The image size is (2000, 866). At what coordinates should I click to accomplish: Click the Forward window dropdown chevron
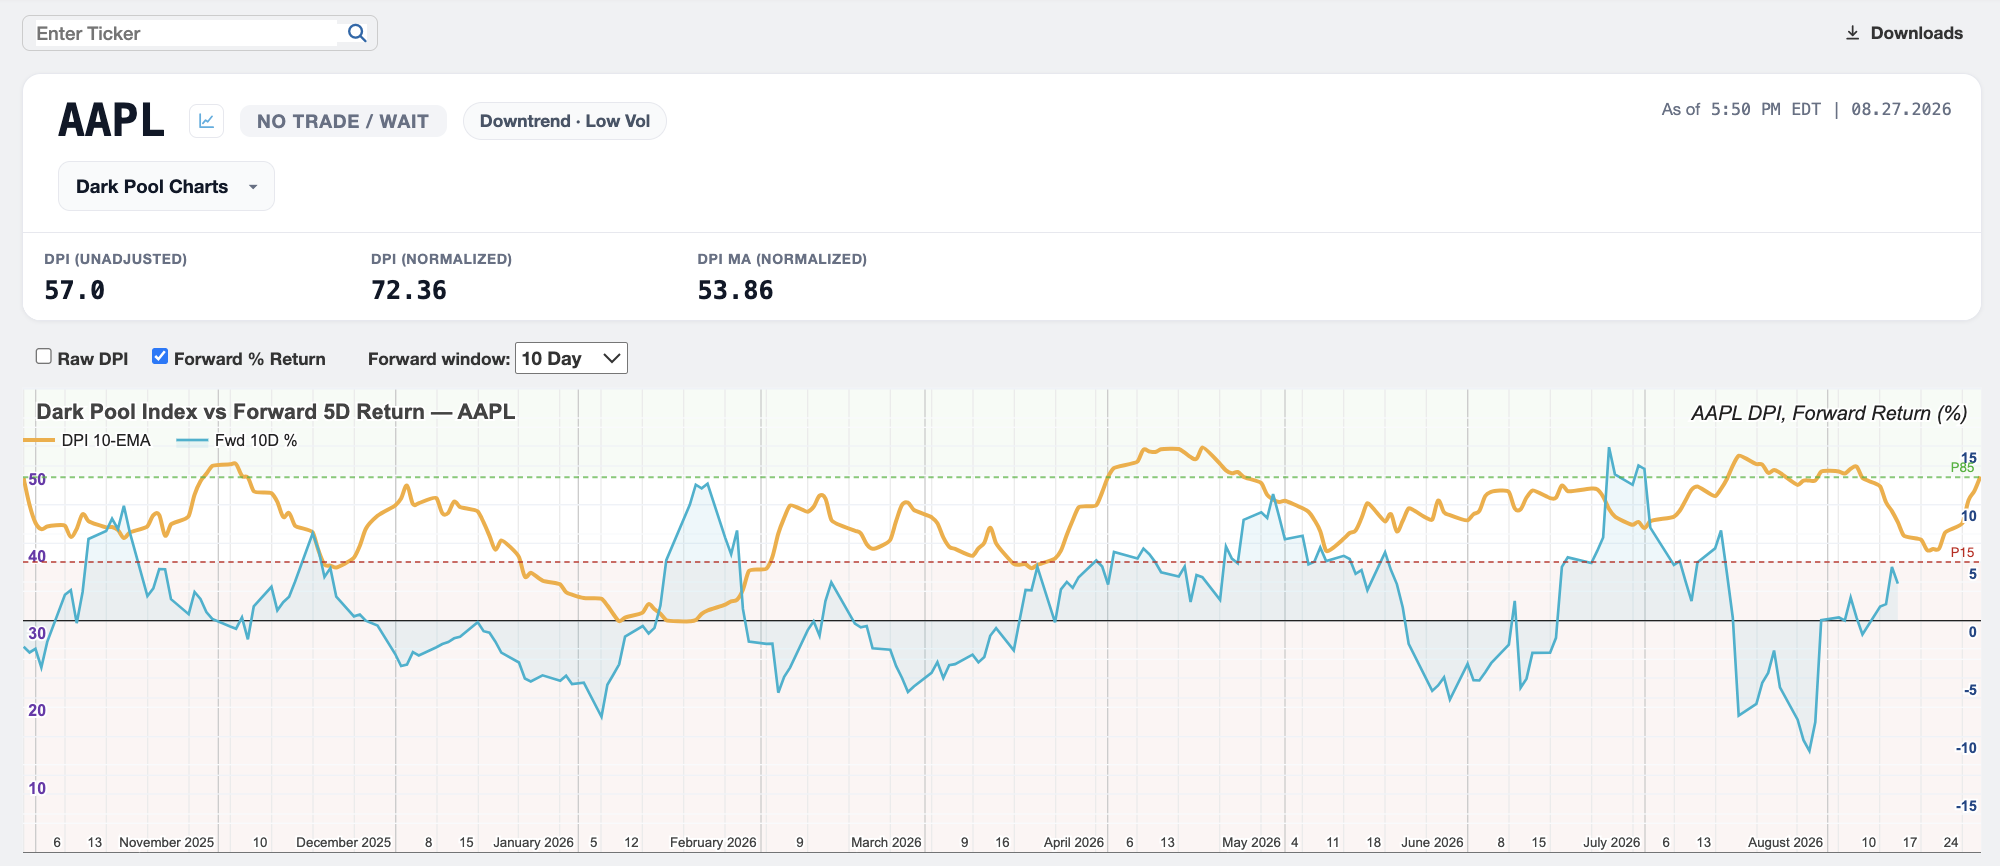(612, 358)
